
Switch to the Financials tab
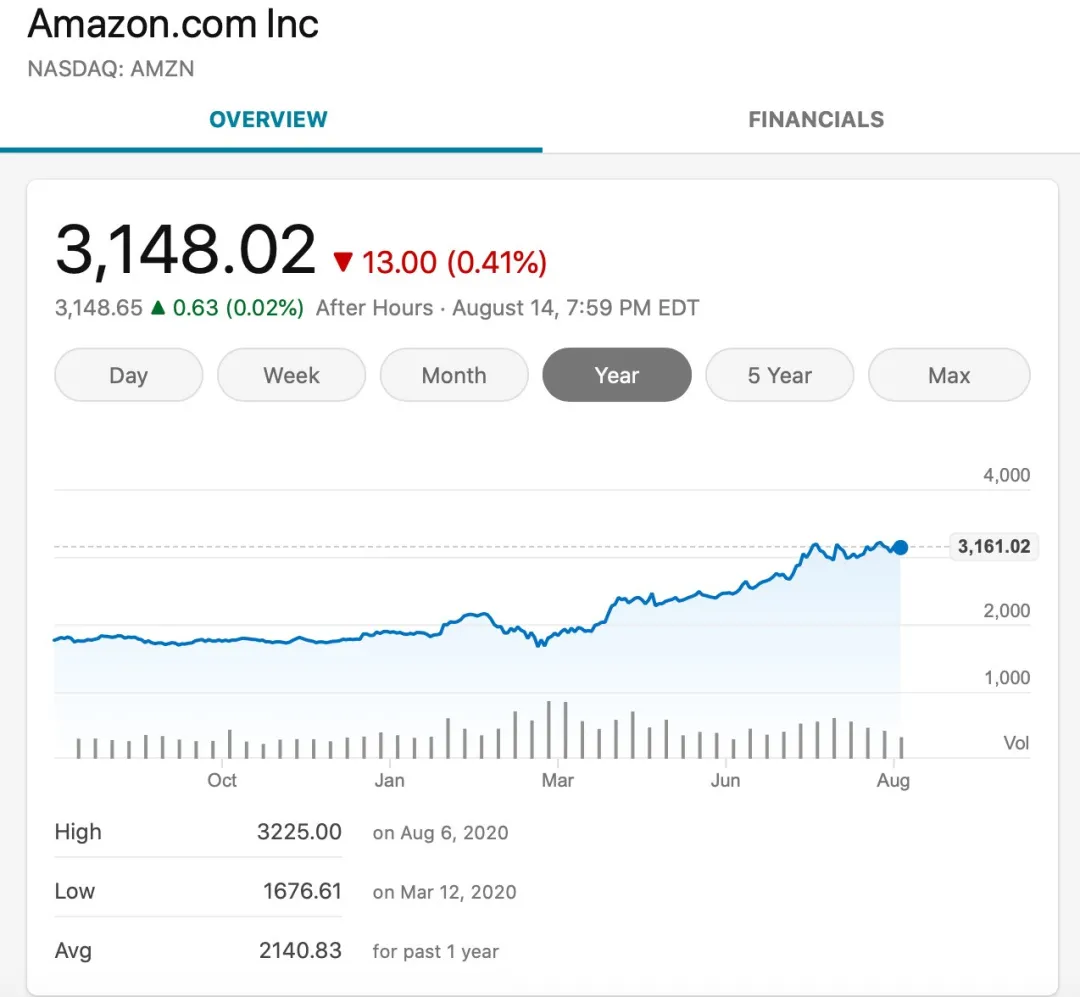[816, 120]
